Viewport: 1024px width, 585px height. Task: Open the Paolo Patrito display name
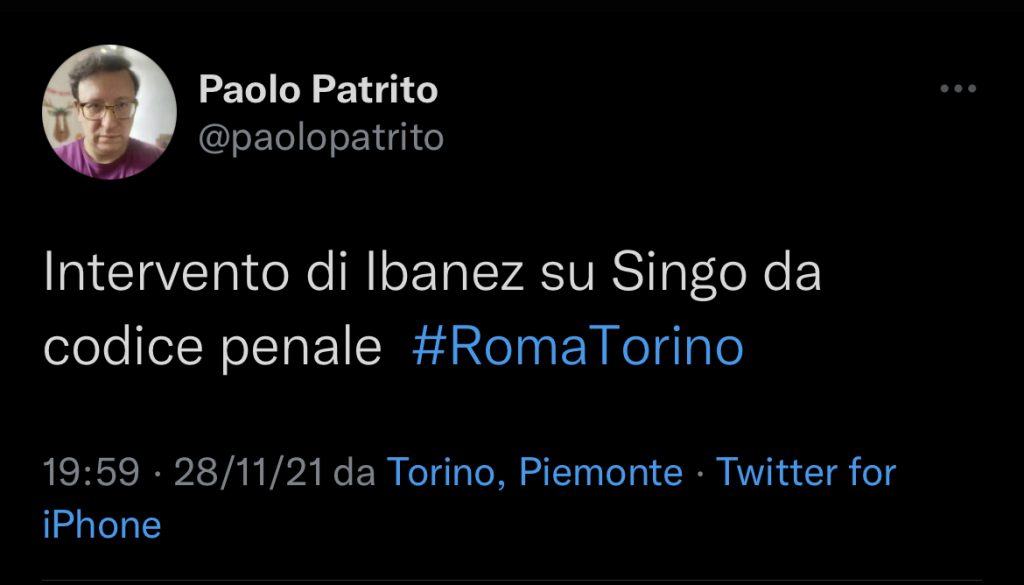[318, 90]
